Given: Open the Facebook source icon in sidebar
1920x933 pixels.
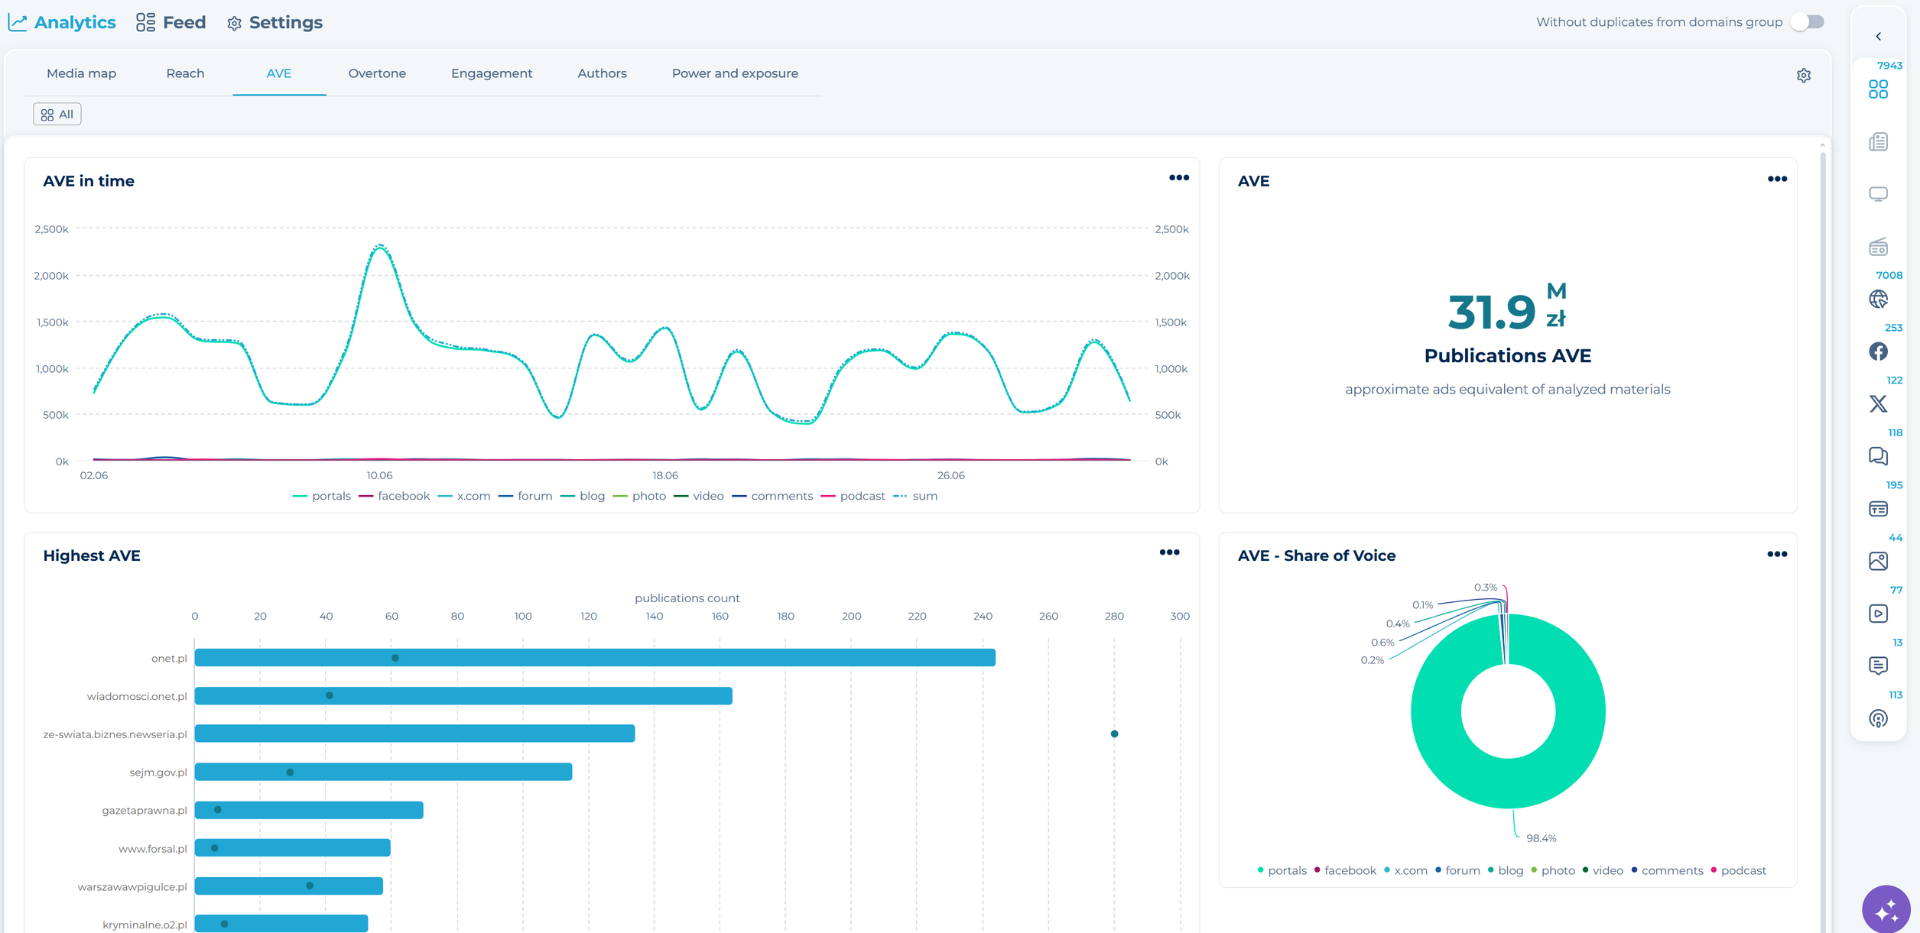Looking at the screenshot, I should click(1878, 352).
